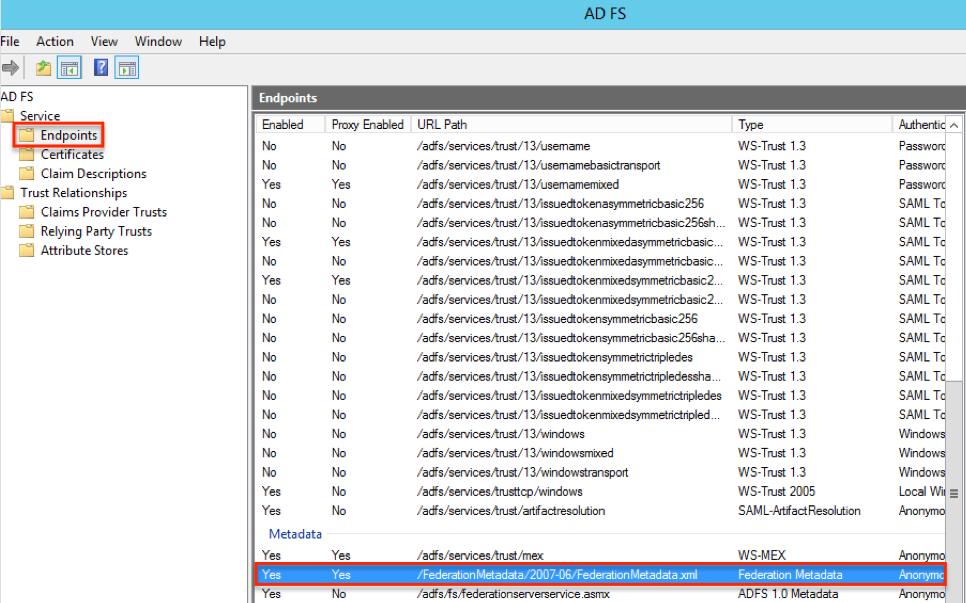Click the WS-Trust 2005 type cell
The width and height of the screenshot is (966, 603).
(x=776, y=492)
